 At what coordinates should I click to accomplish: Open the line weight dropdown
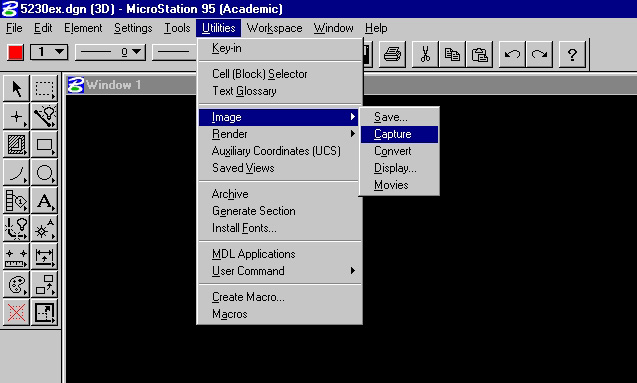pyautogui.click(x=174, y=52)
